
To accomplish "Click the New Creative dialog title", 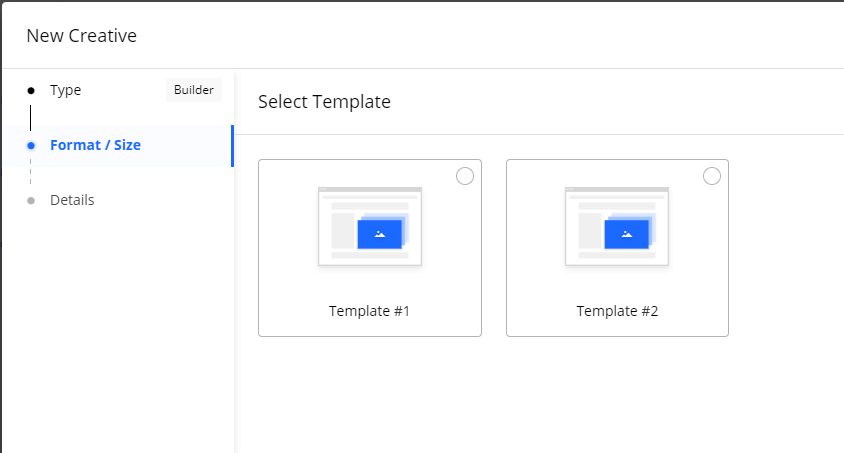I will [x=81, y=36].
